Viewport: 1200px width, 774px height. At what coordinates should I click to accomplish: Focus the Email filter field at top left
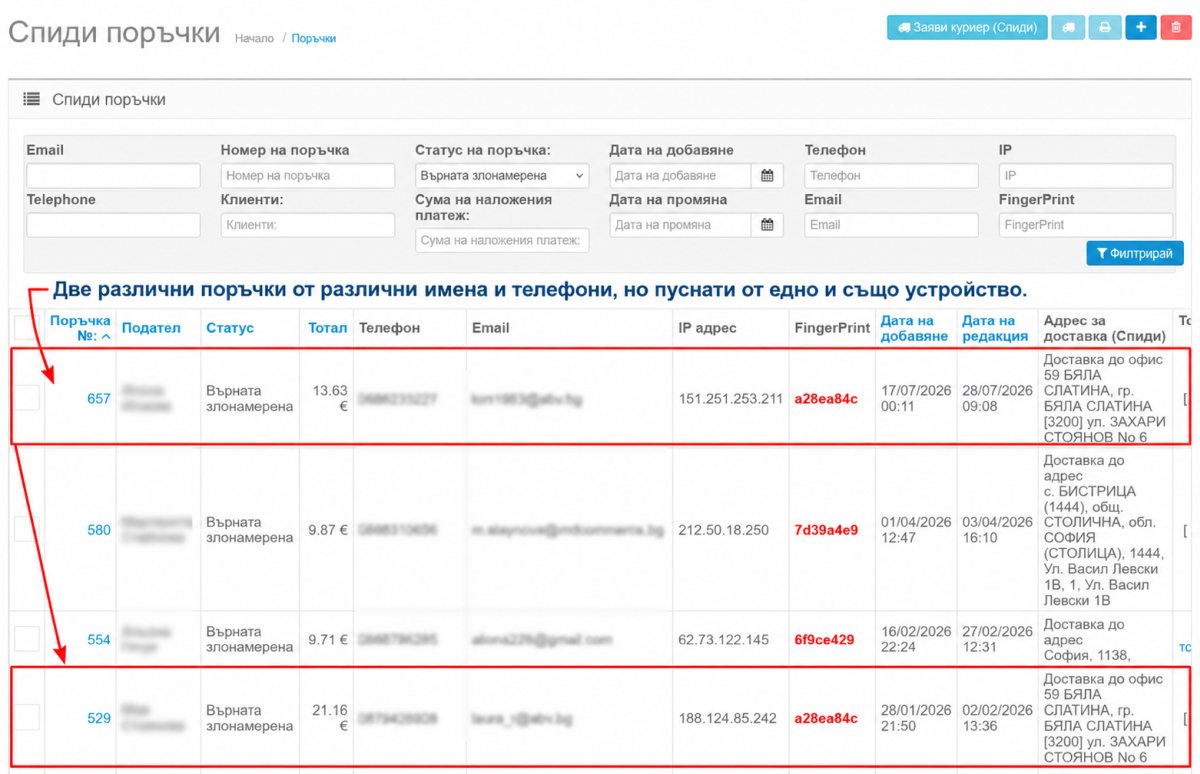pyautogui.click(x=113, y=176)
